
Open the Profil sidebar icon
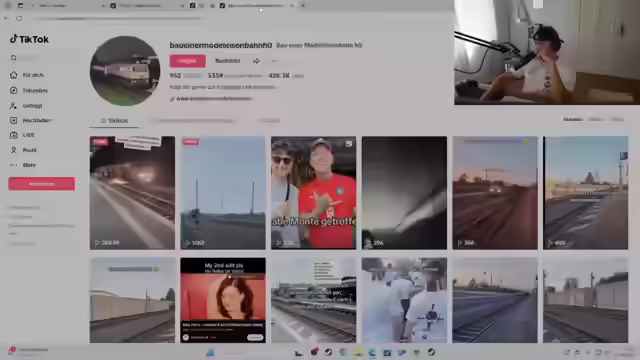click(x=13, y=150)
